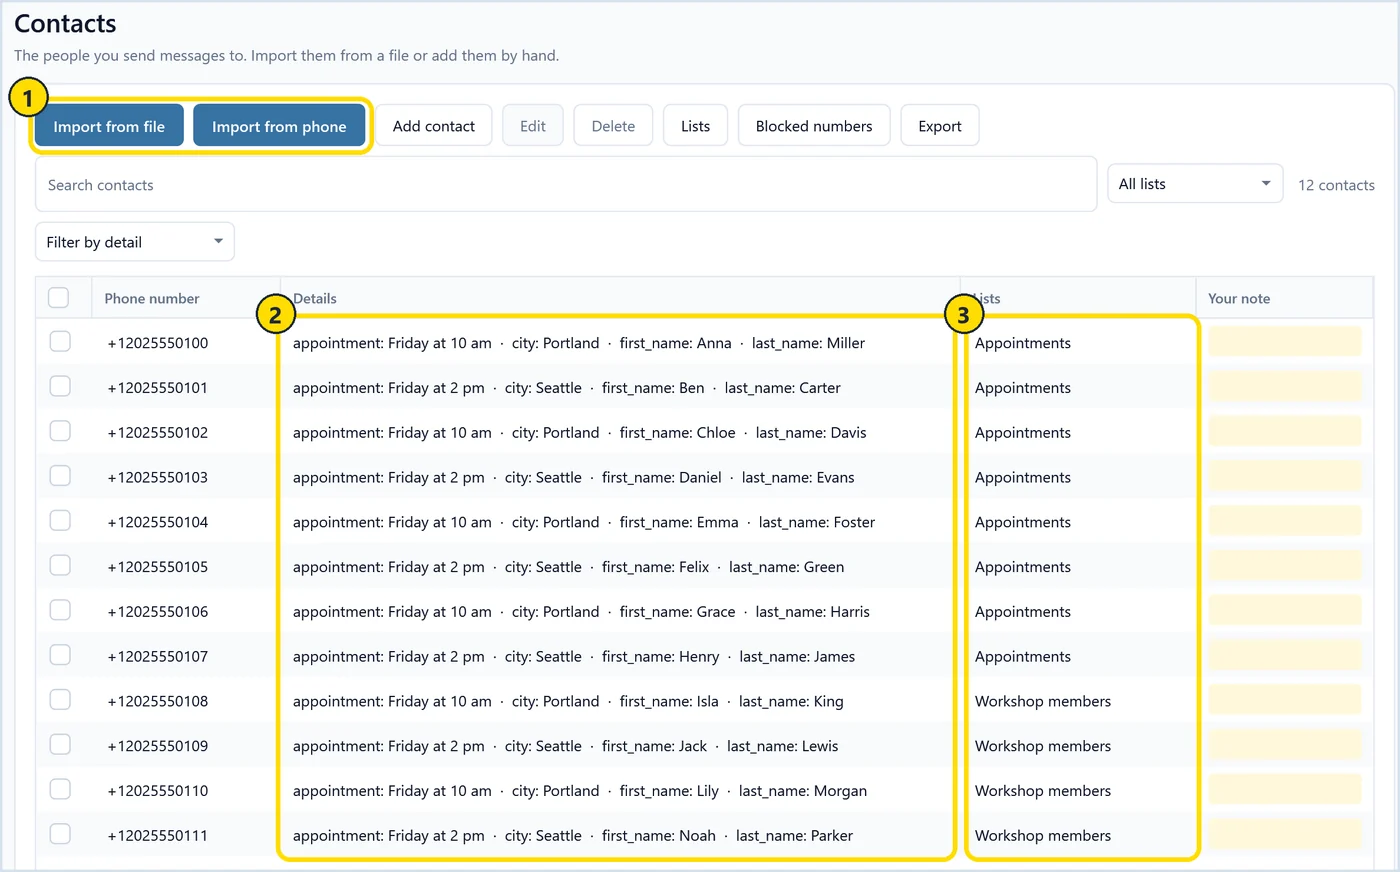Click Workshop members for Isla King

click(1043, 701)
